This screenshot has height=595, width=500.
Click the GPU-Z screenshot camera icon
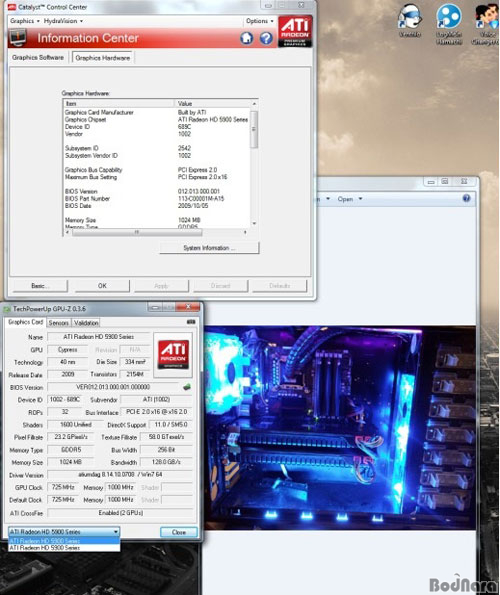coord(191,322)
